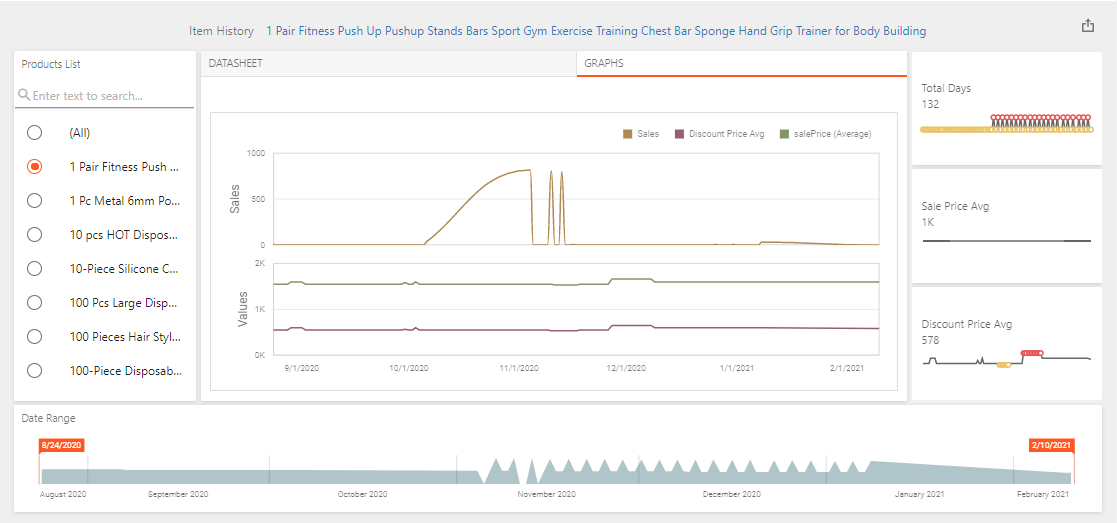Click the 8/24/2020 date range start handle
Screen dimensions: 1117x523
tap(62, 445)
